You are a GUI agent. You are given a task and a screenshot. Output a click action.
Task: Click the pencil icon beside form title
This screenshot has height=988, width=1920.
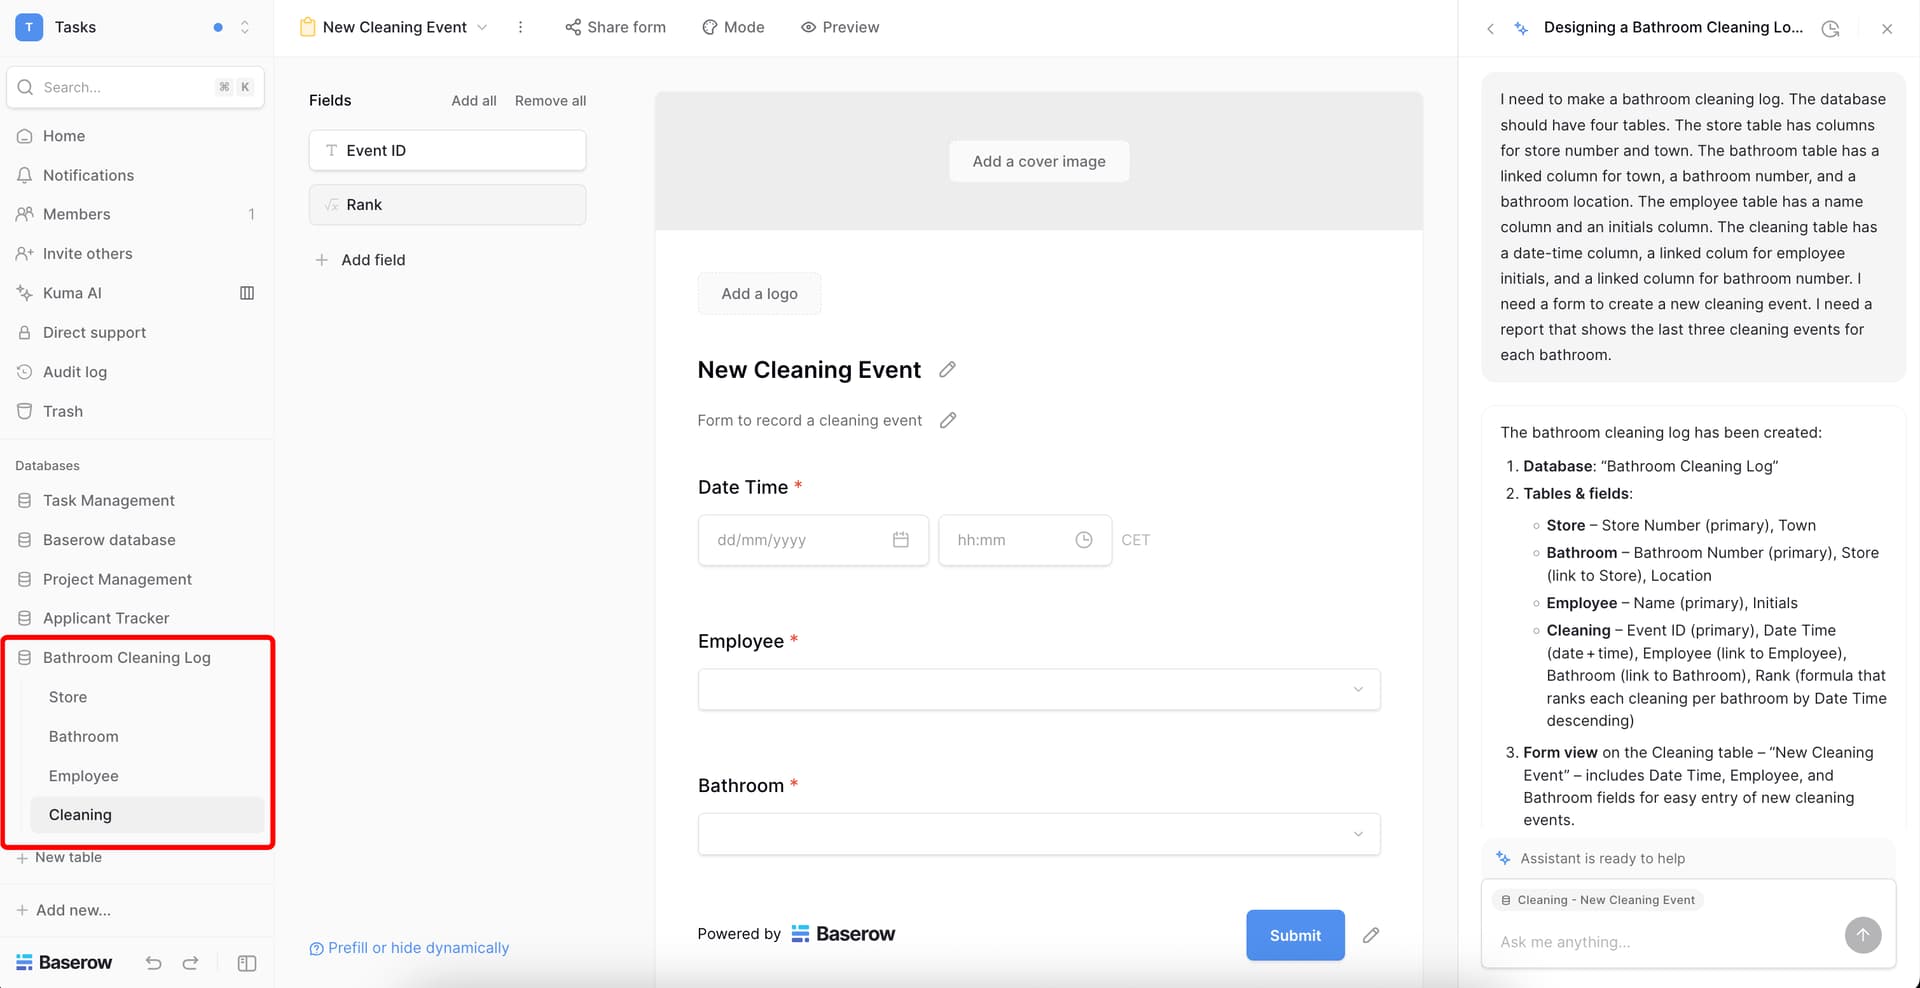click(x=947, y=370)
